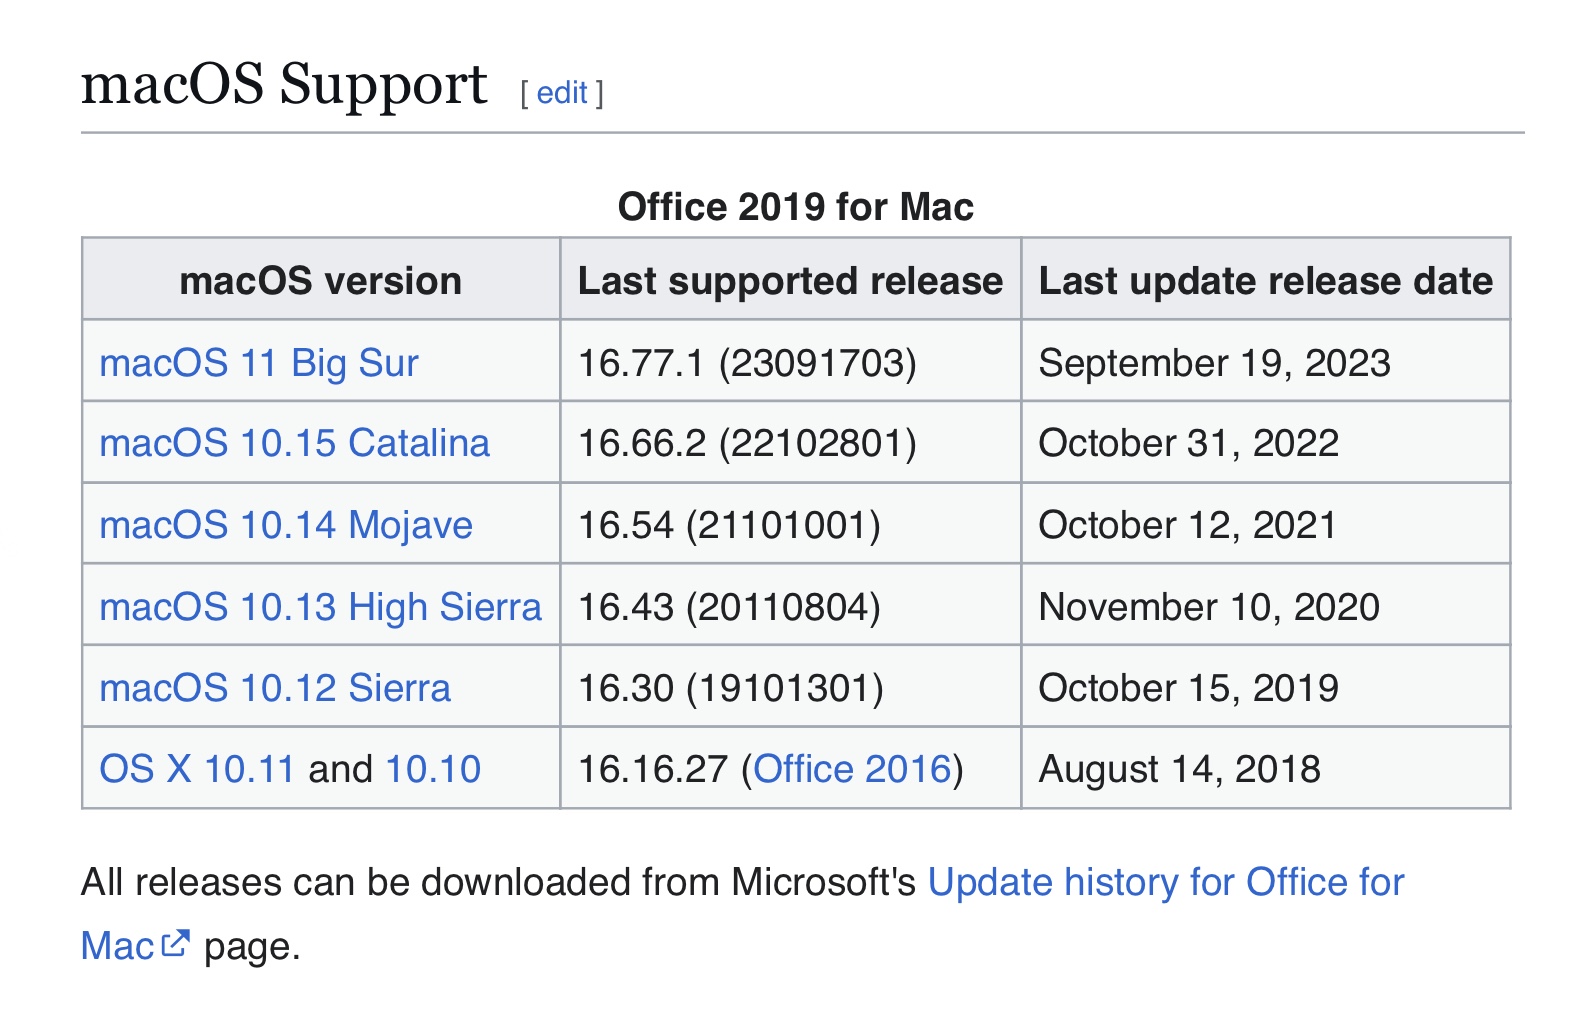This screenshot has height=1027, width=1582.
Task: Click the macOS version column header
Action: coord(321,279)
